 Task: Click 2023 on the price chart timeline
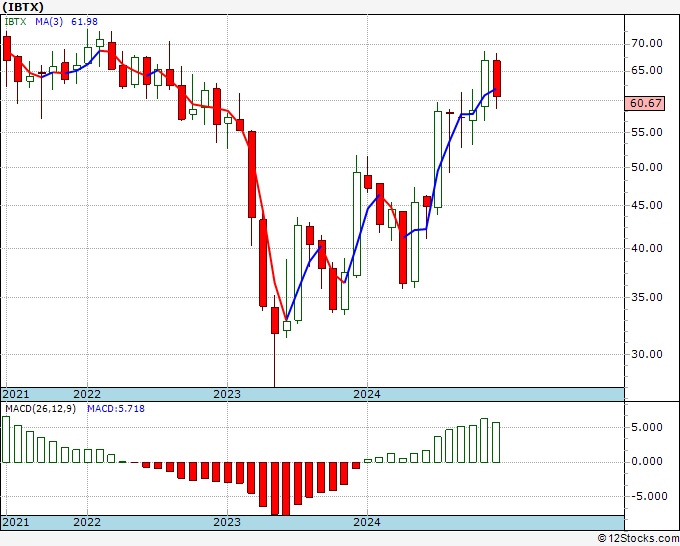point(227,394)
